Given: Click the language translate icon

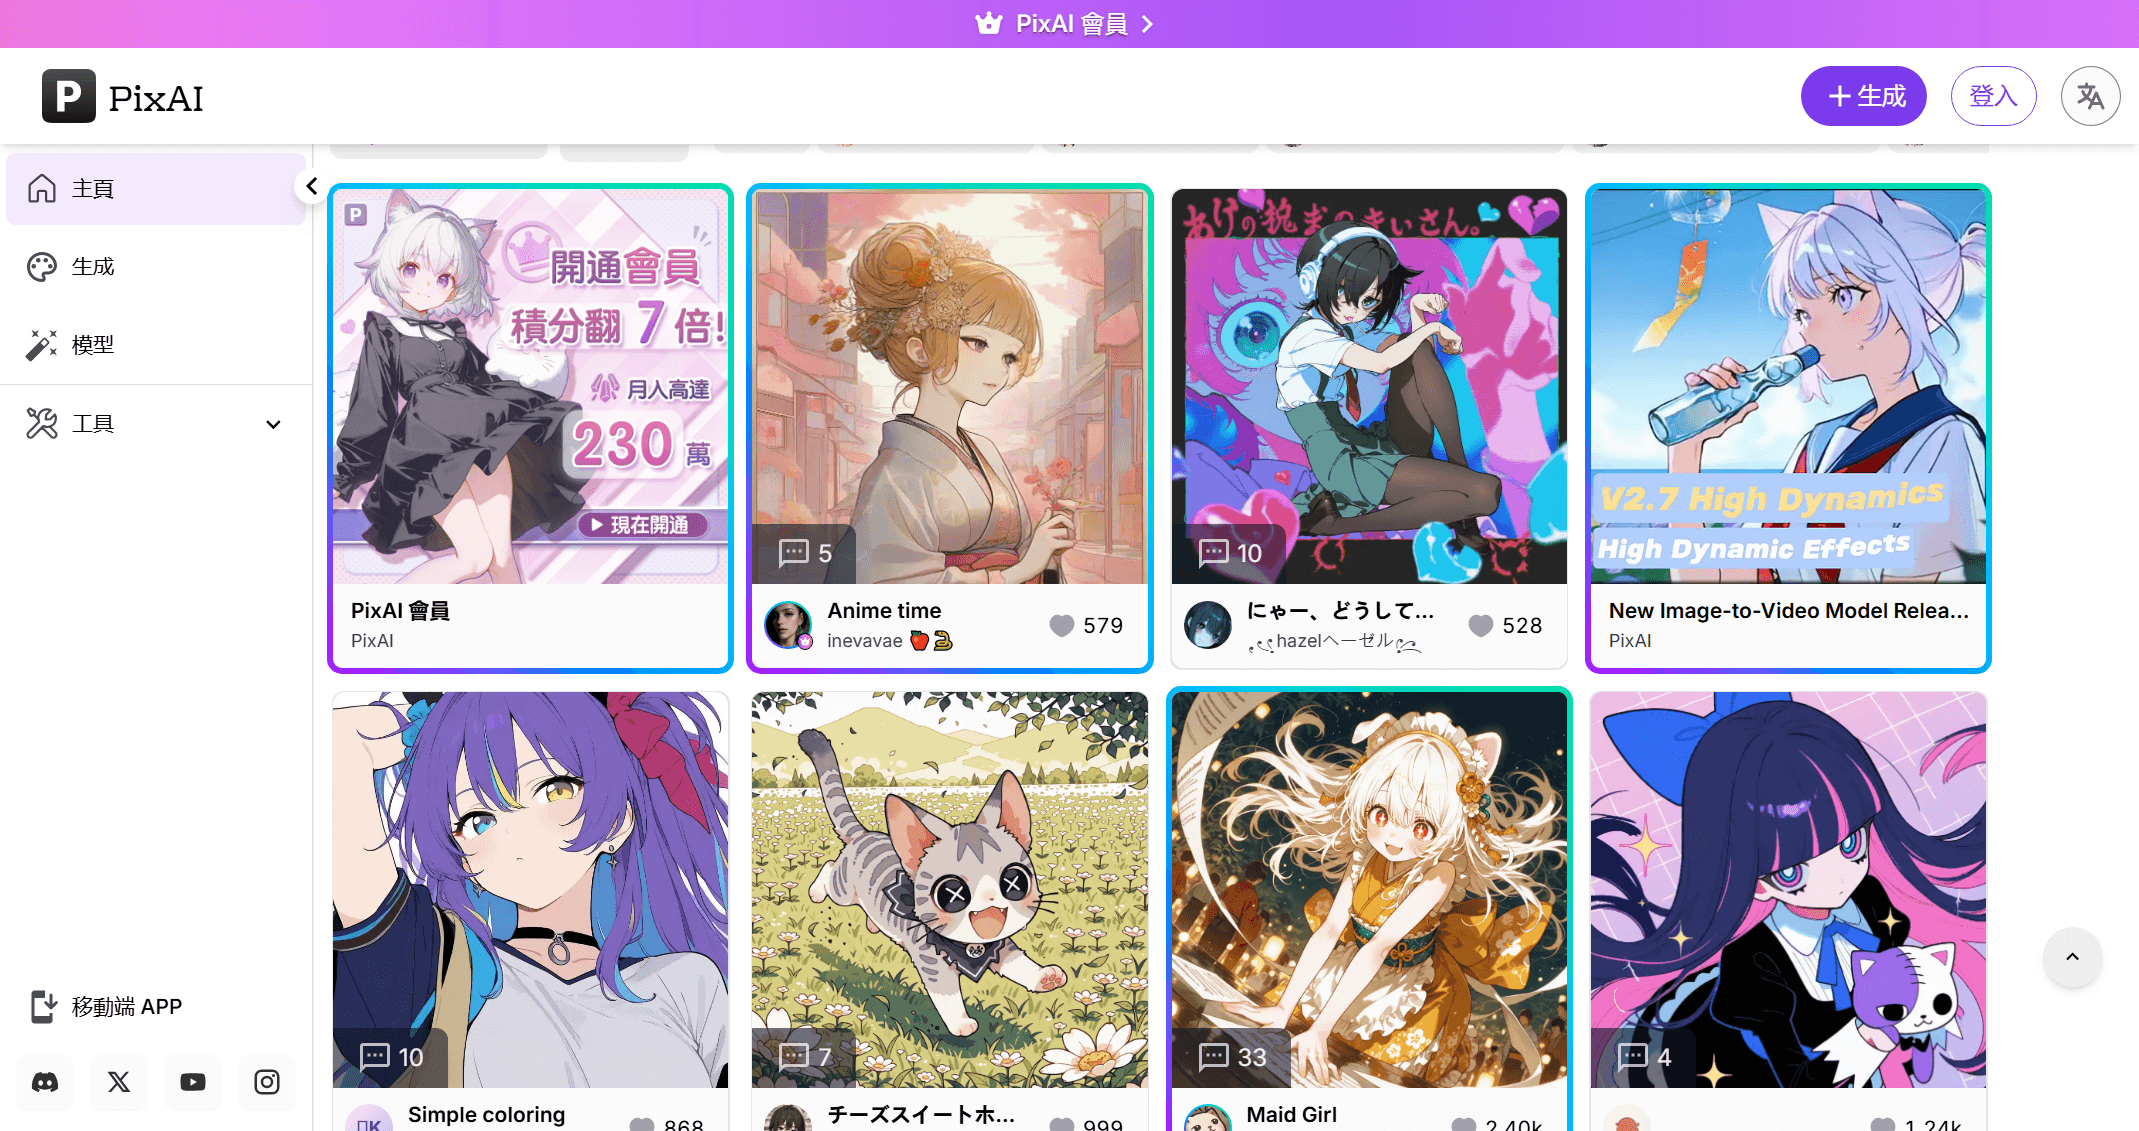Looking at the screenshot, I should 2090,96.
